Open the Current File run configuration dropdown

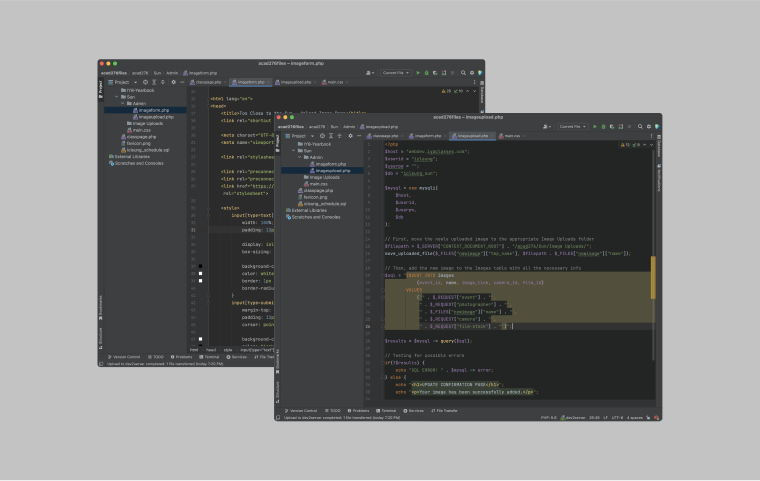(574, 127)
